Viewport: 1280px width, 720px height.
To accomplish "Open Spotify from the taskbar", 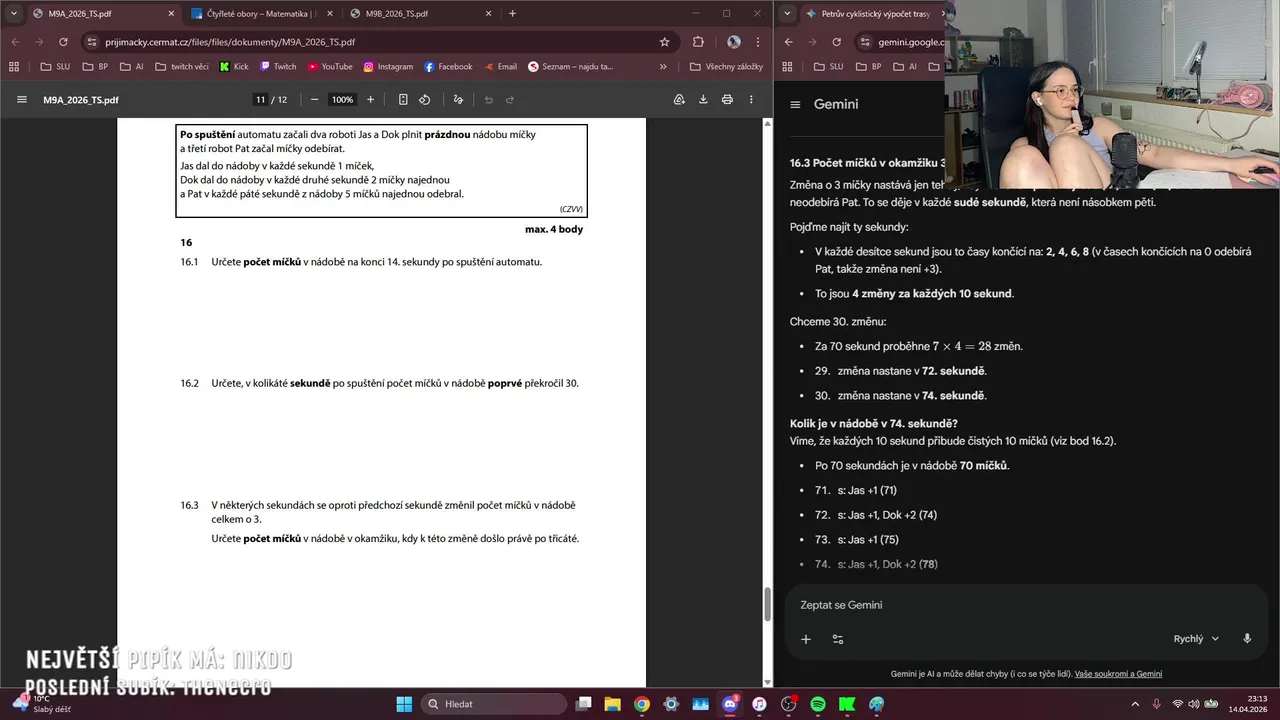I will [817, 704].
